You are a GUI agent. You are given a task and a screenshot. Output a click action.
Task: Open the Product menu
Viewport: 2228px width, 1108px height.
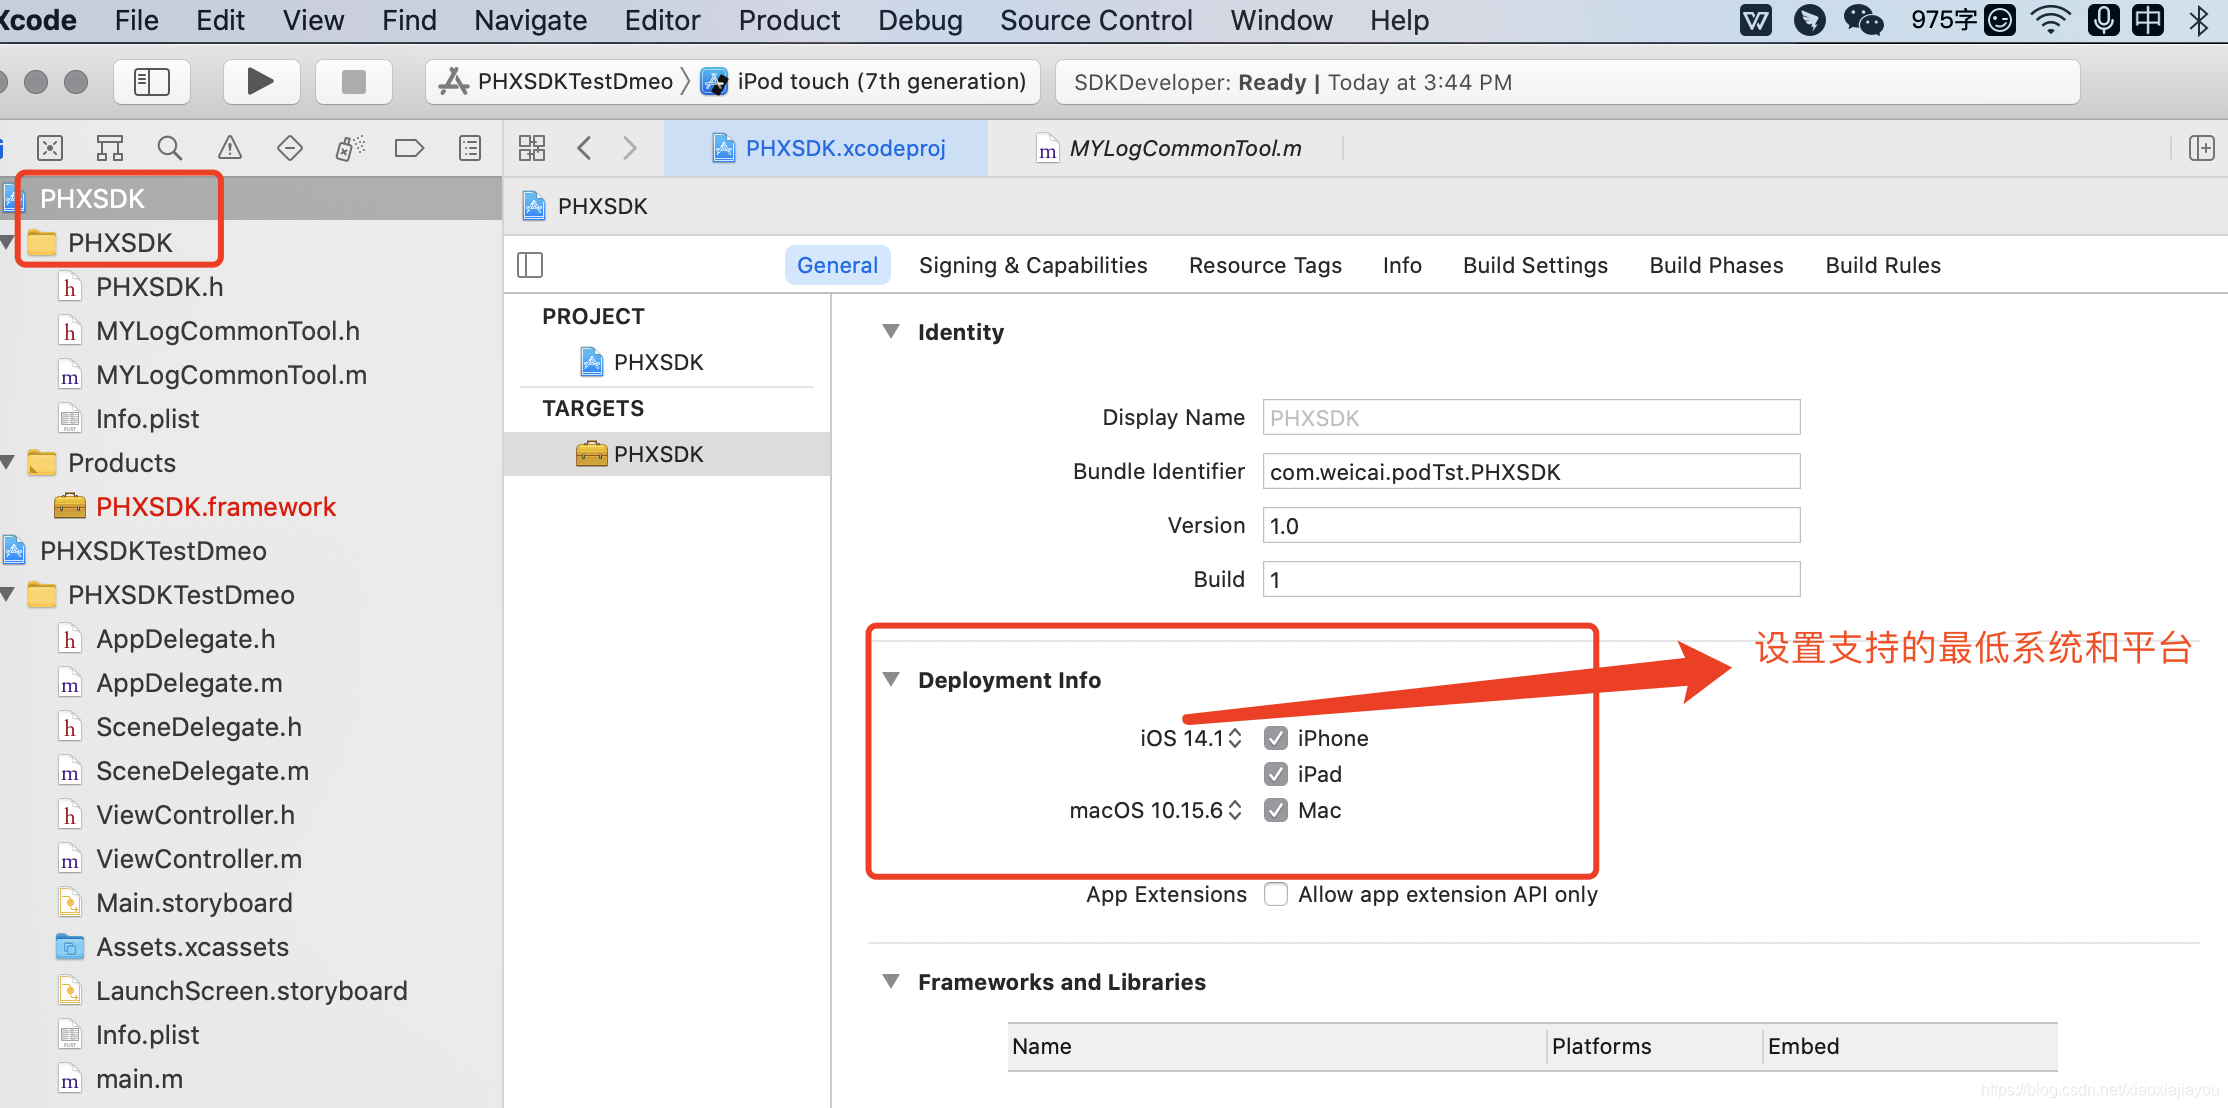point(789,20)
